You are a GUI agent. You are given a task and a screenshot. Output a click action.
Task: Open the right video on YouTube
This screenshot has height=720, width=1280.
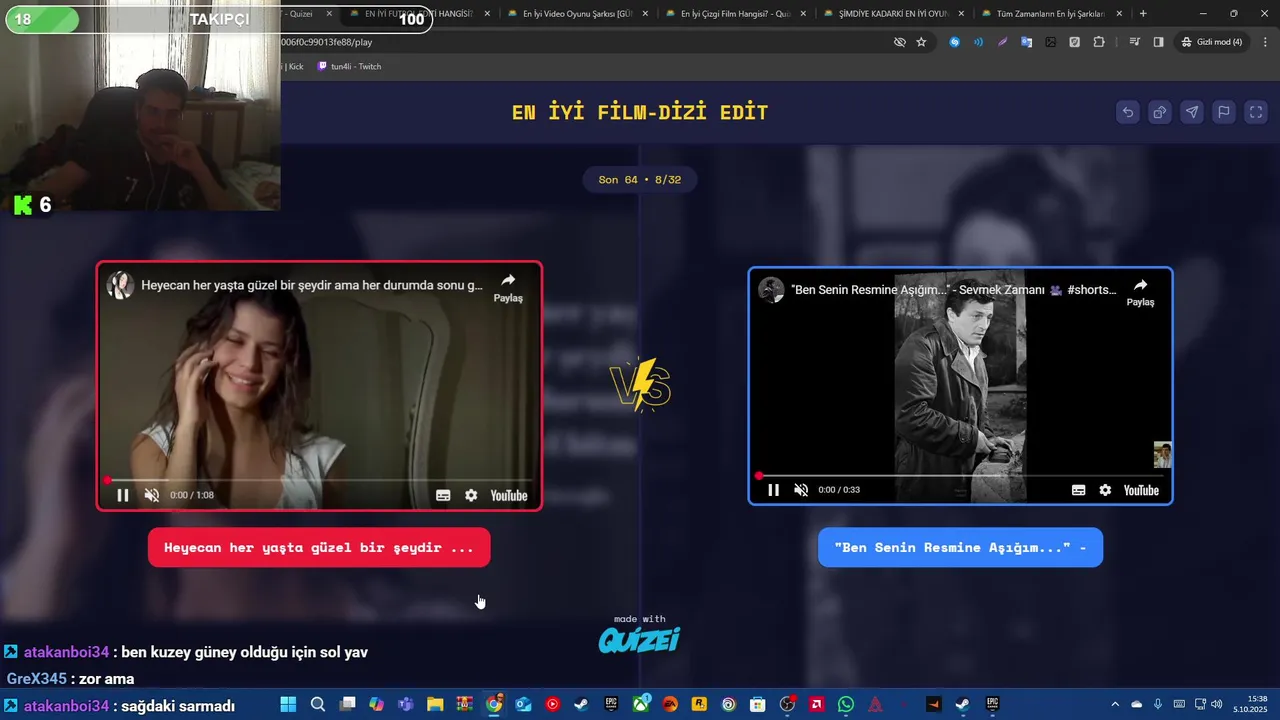(x=1141, y=490)
